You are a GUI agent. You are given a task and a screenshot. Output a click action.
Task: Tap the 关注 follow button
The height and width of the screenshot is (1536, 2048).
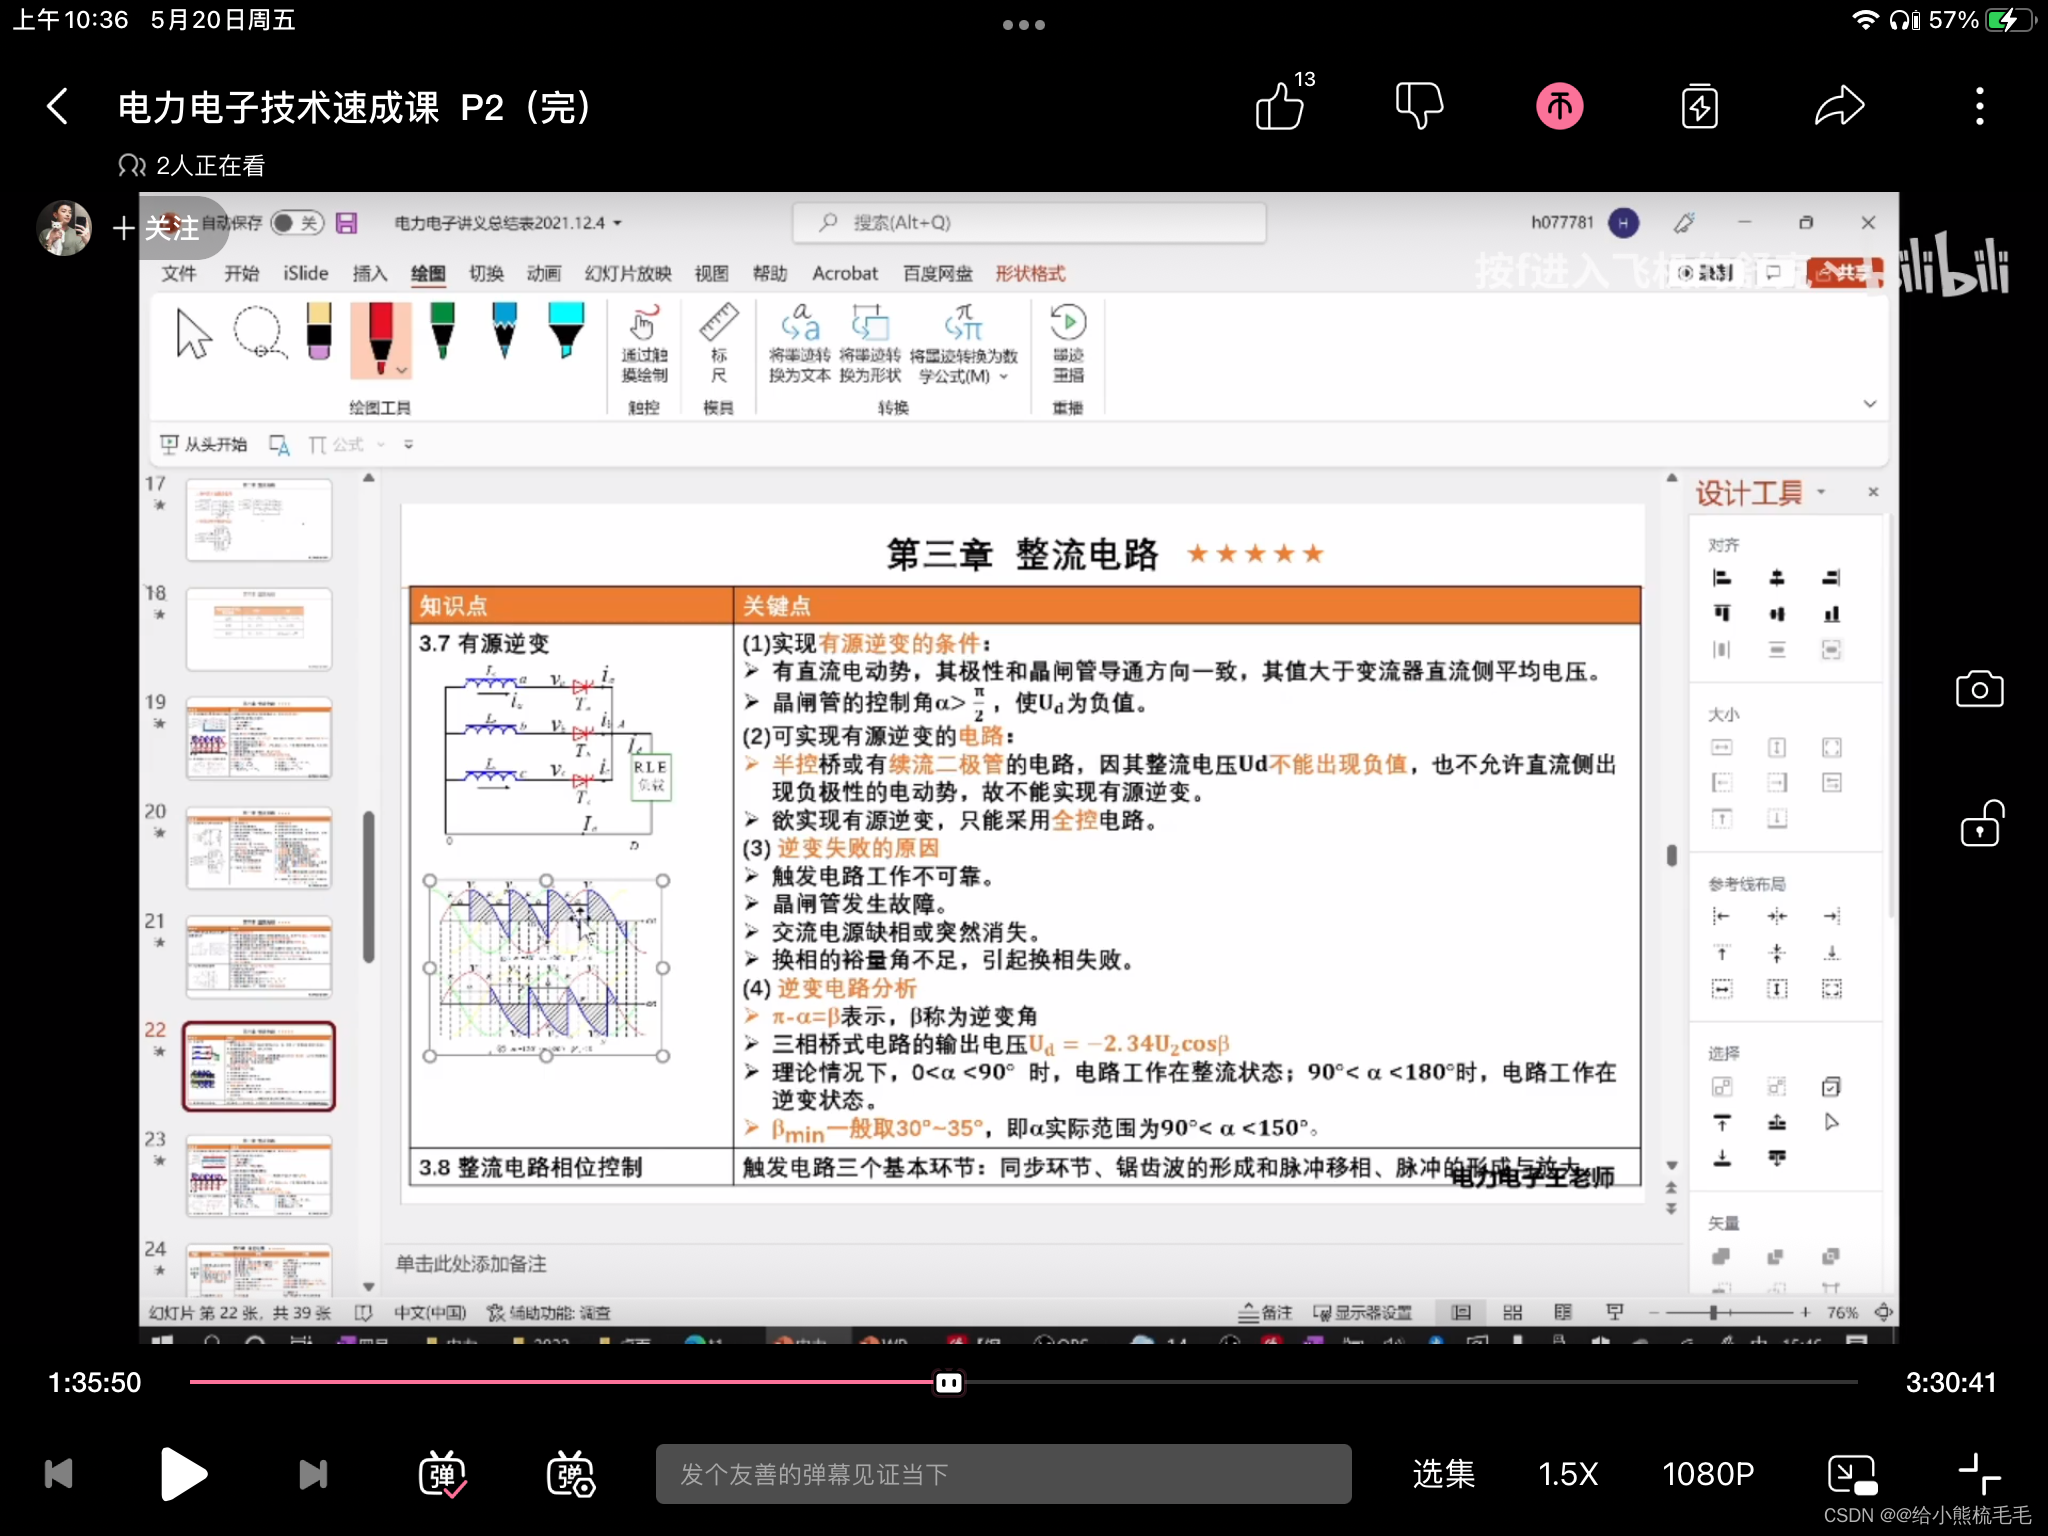point(157,228)
